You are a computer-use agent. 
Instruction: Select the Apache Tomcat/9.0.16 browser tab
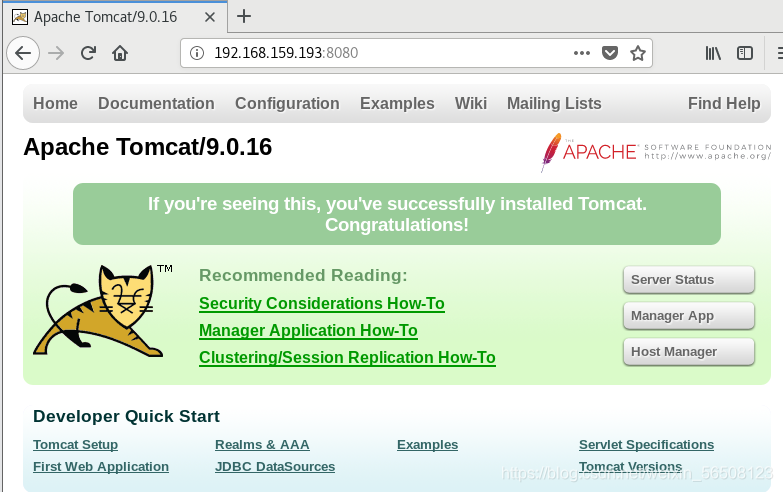pyautogui.click(x=115, y=17)
